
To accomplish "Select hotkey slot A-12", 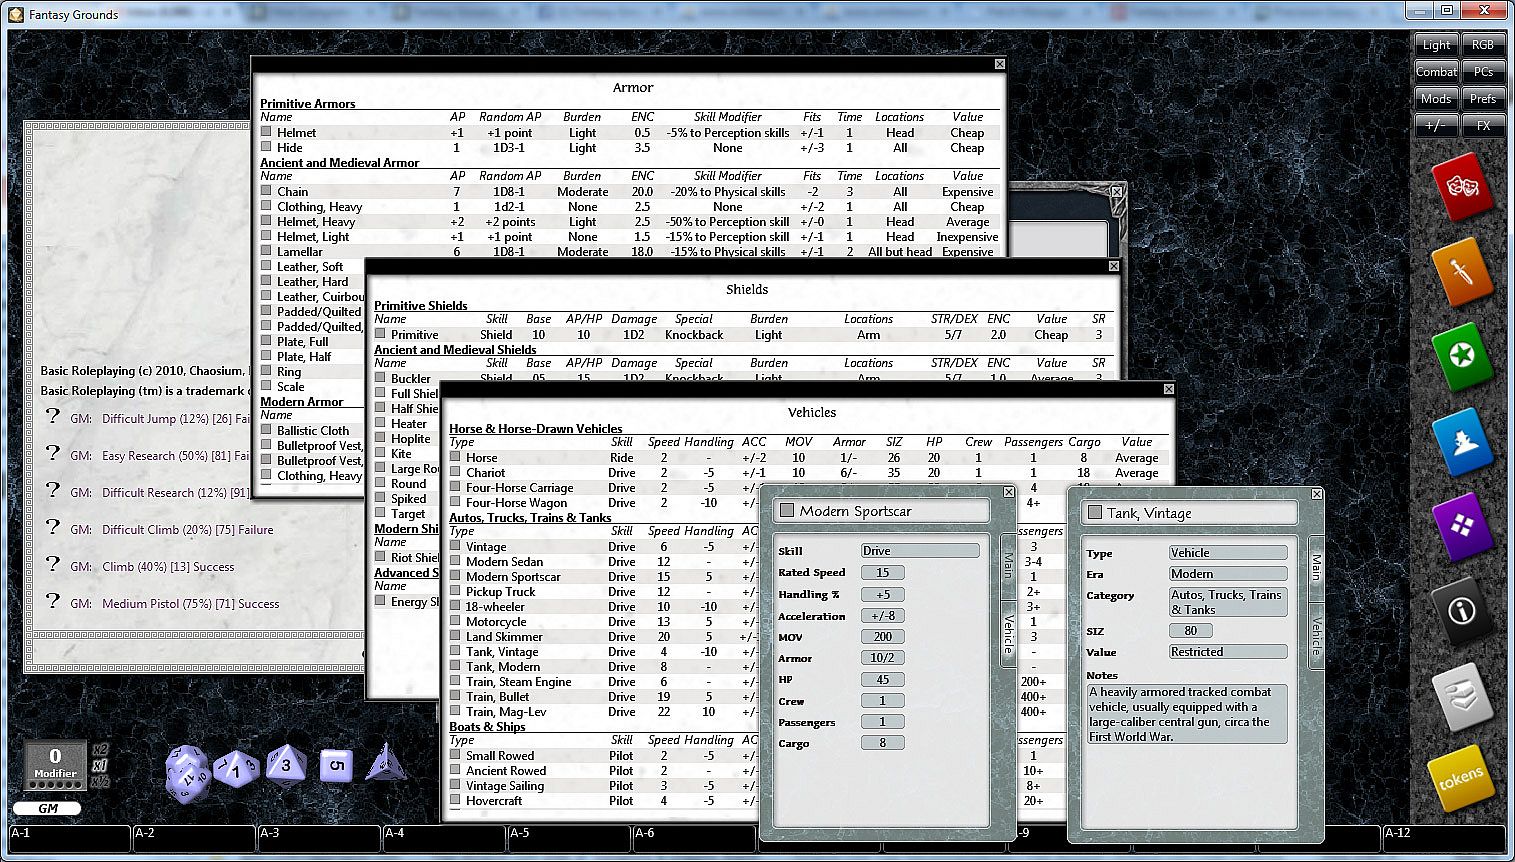I will pyautogui.click(x=1444, y=839).
